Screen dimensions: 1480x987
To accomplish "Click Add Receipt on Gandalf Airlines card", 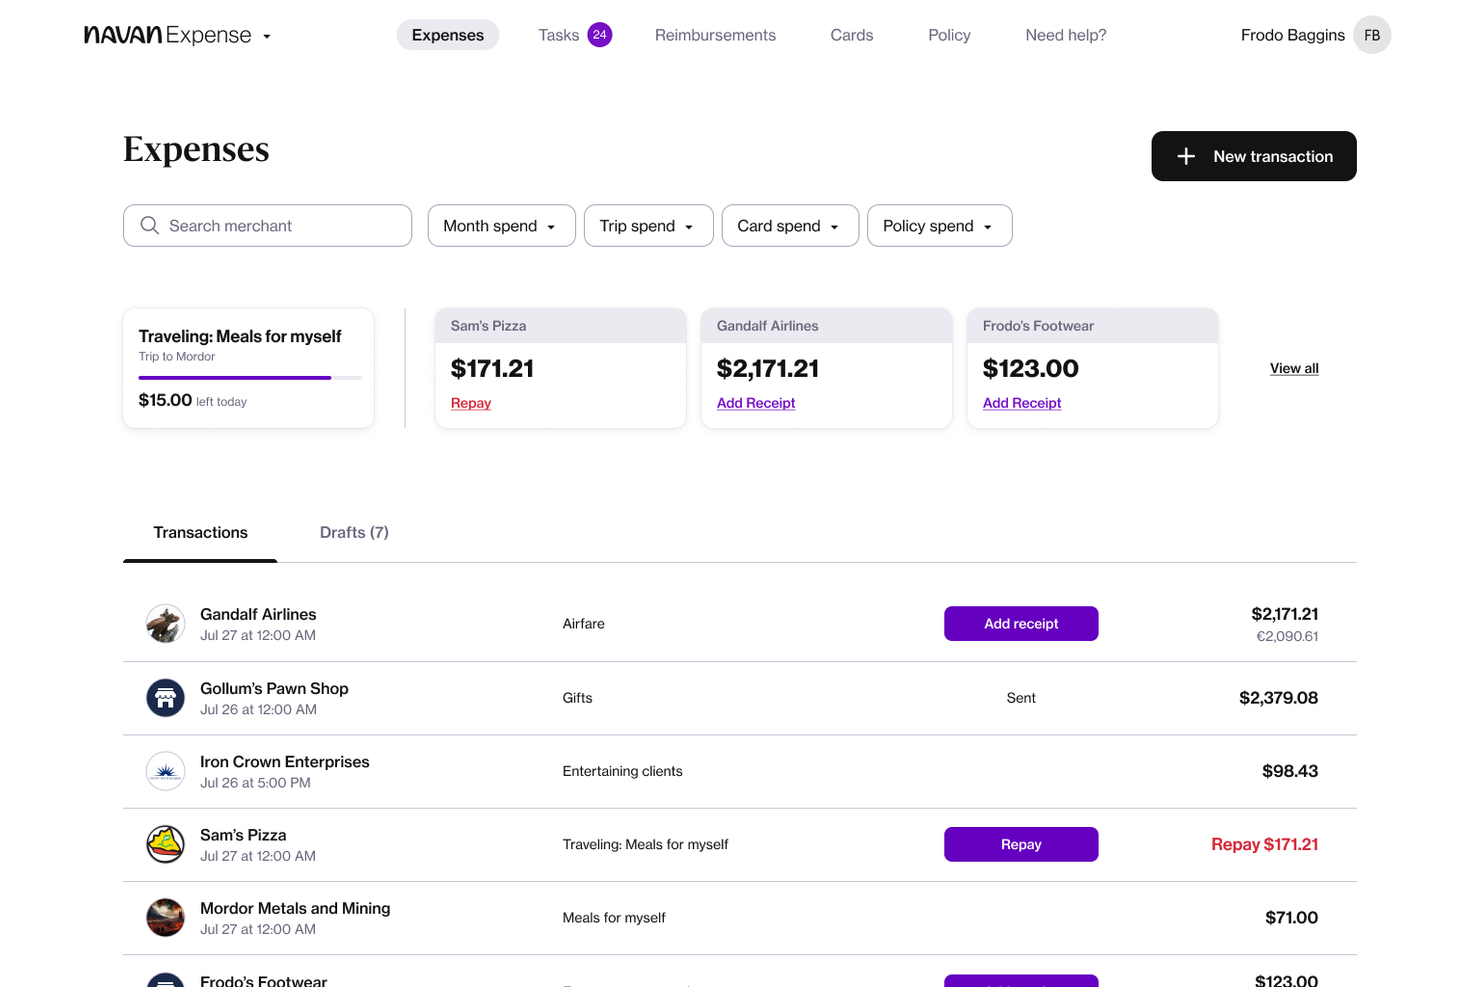I will pos(756,403).
